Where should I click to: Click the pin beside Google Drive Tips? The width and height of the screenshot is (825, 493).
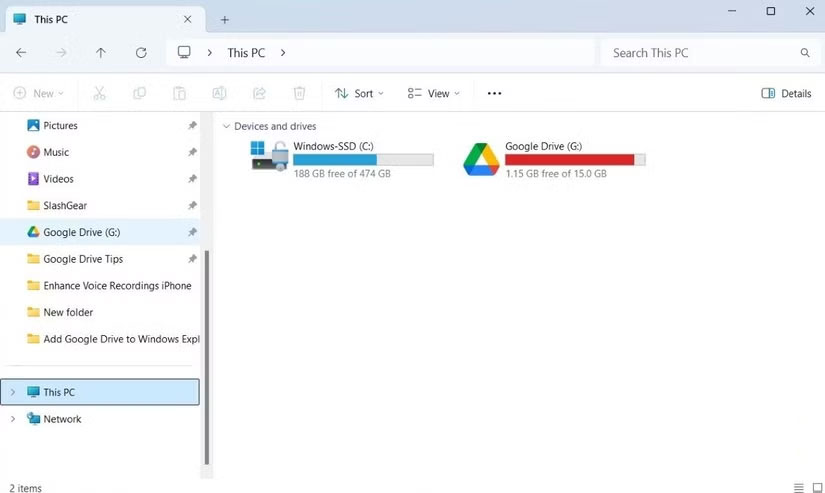pyautogui.click(x=192, y=259)
